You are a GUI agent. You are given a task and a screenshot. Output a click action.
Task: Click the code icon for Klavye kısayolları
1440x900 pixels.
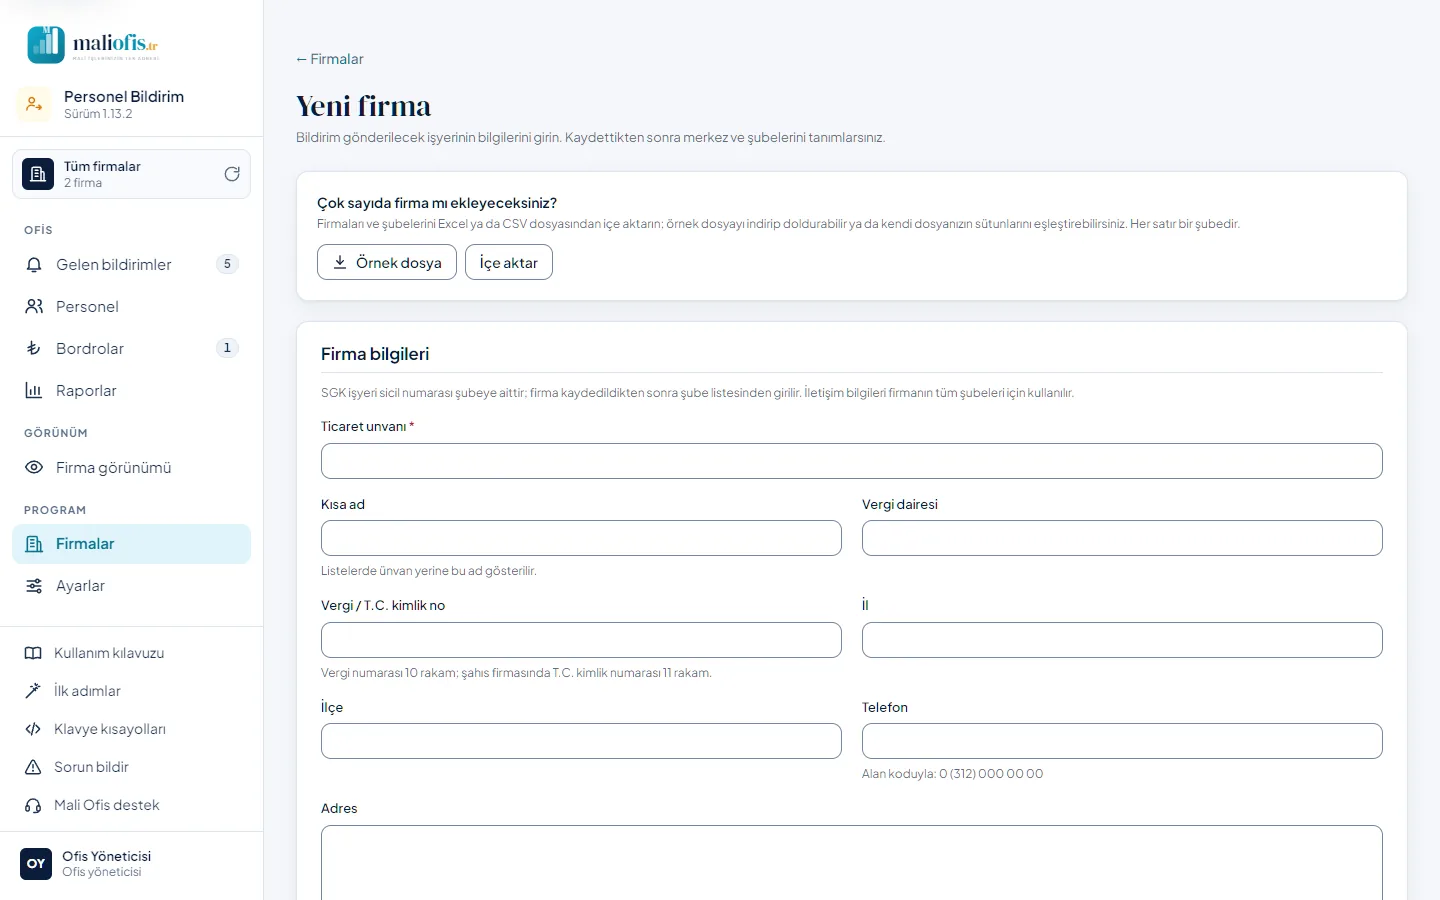click(33, 729)
